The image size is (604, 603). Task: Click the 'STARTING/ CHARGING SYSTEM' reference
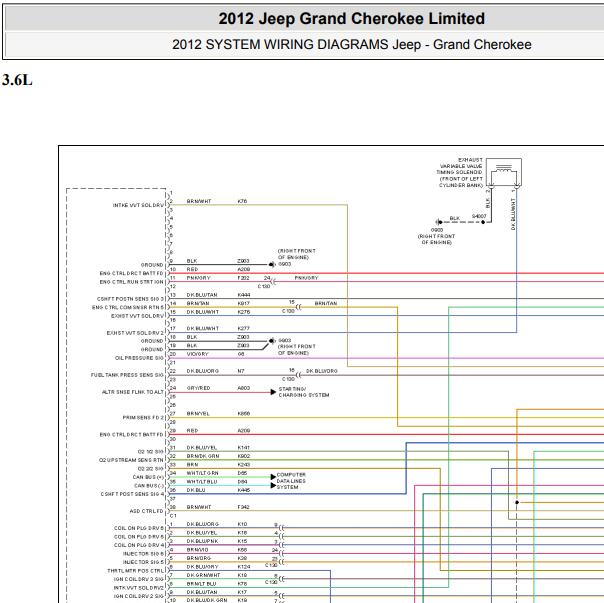pyautogui.click(x=304, y=392)
